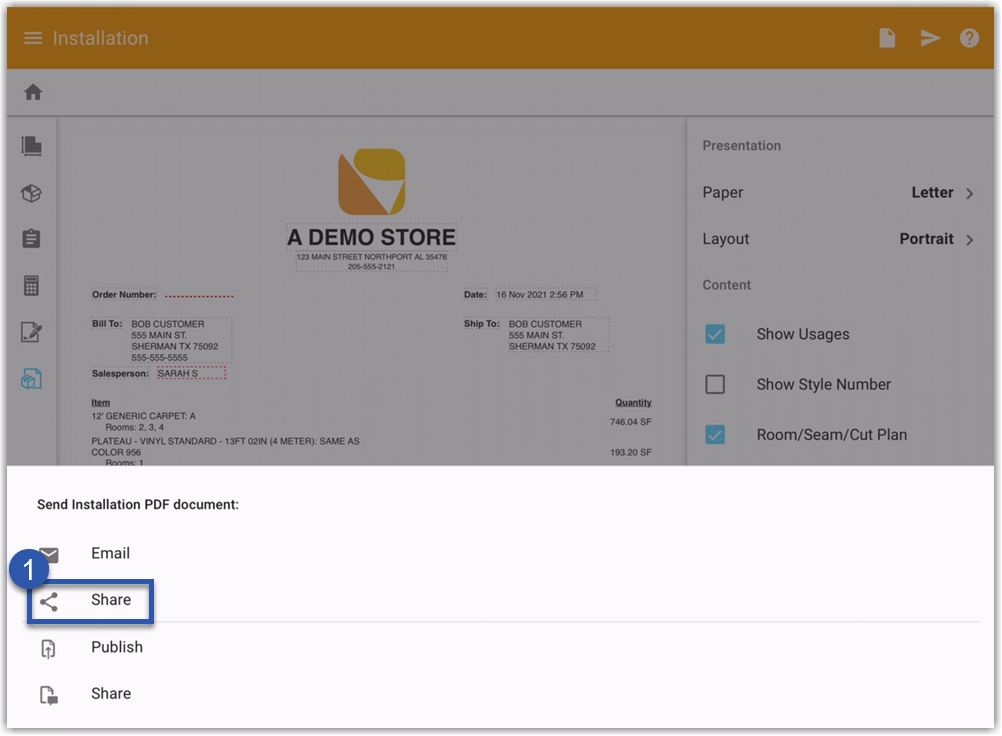Click the Salesperson field showing SARAH S
Screen dimensions: 1002x736
191,373
